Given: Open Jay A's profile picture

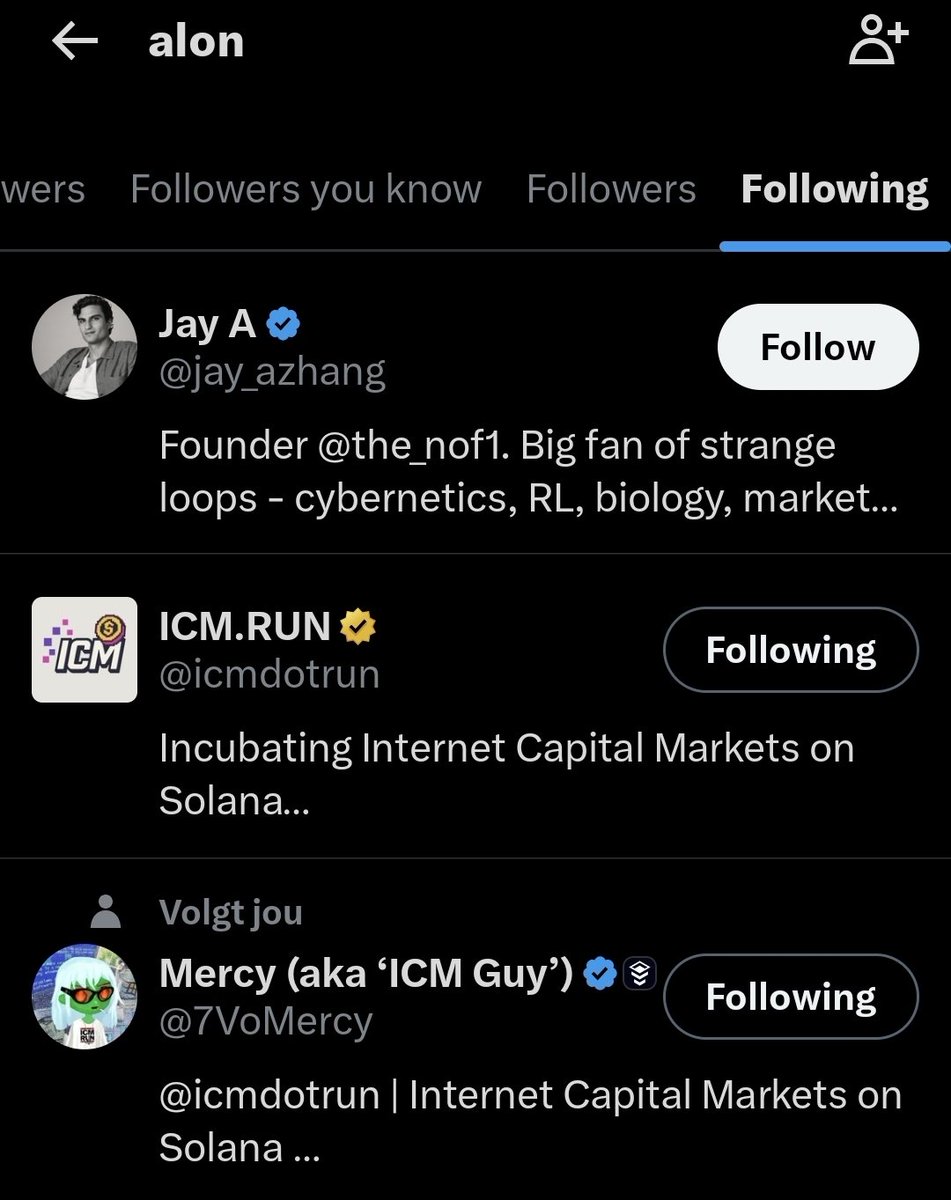Looking at the screenshot, I should pyautogui.click(x=84, y=346).
